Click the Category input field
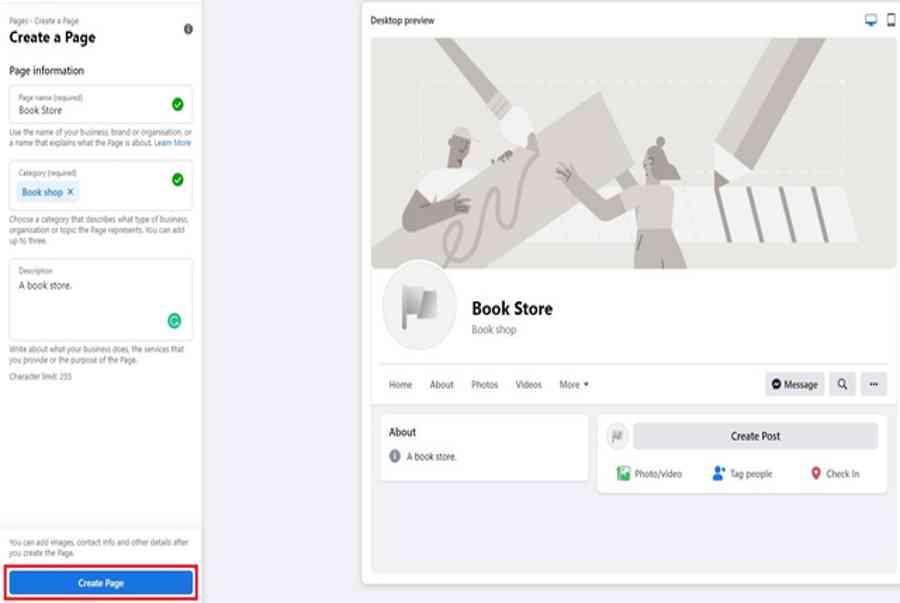 (101, 185)
